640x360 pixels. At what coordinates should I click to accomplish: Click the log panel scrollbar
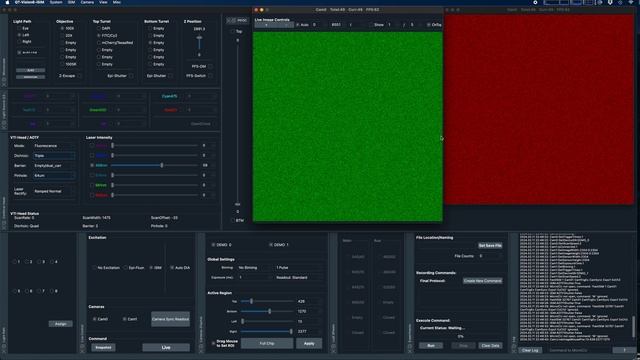633,327
